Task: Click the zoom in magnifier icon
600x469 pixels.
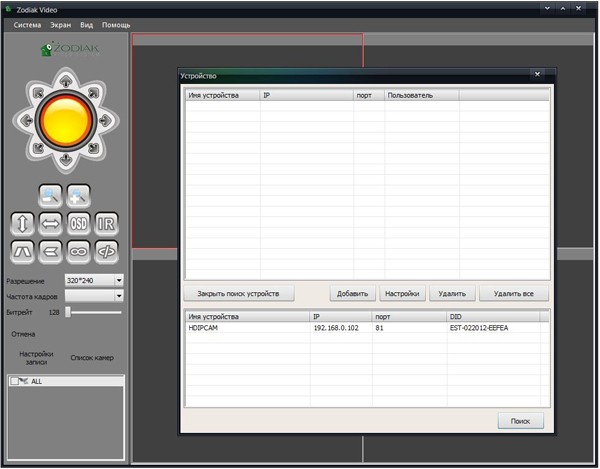Action: [79, 195]
